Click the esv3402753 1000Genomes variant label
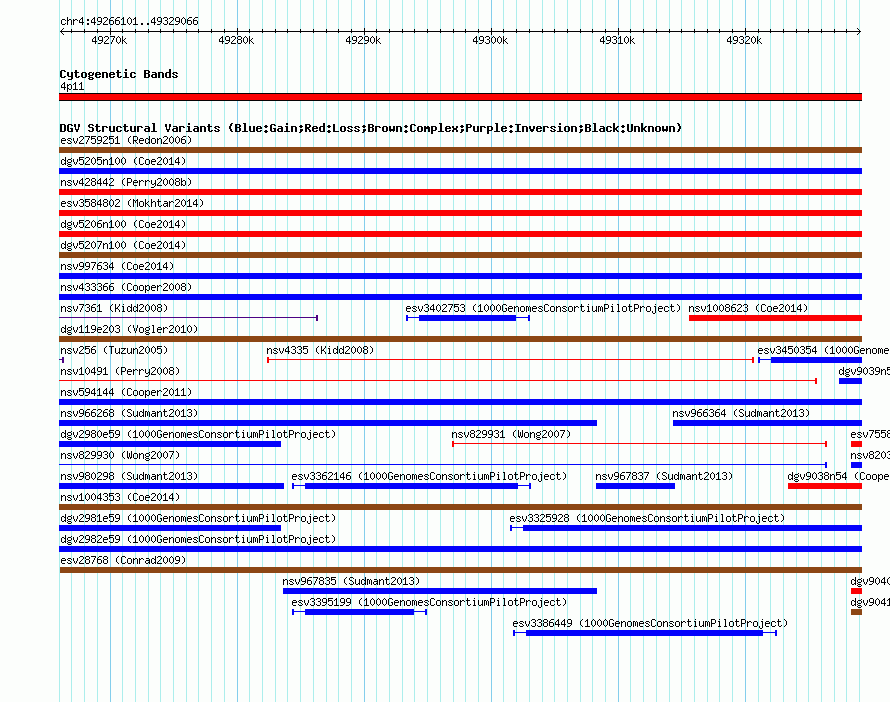 coord(543,308)
